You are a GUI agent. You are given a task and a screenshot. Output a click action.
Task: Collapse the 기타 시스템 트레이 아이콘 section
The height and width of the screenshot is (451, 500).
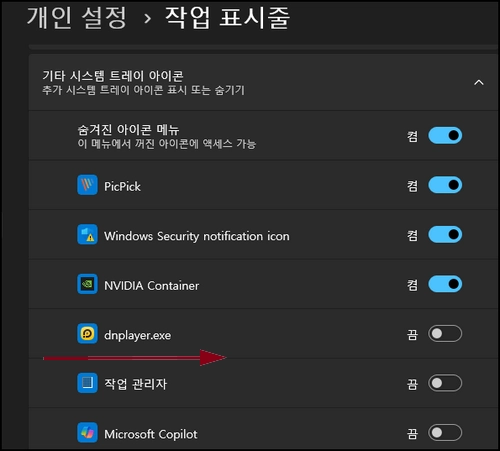pyautogui.click(x=479, y=82)
